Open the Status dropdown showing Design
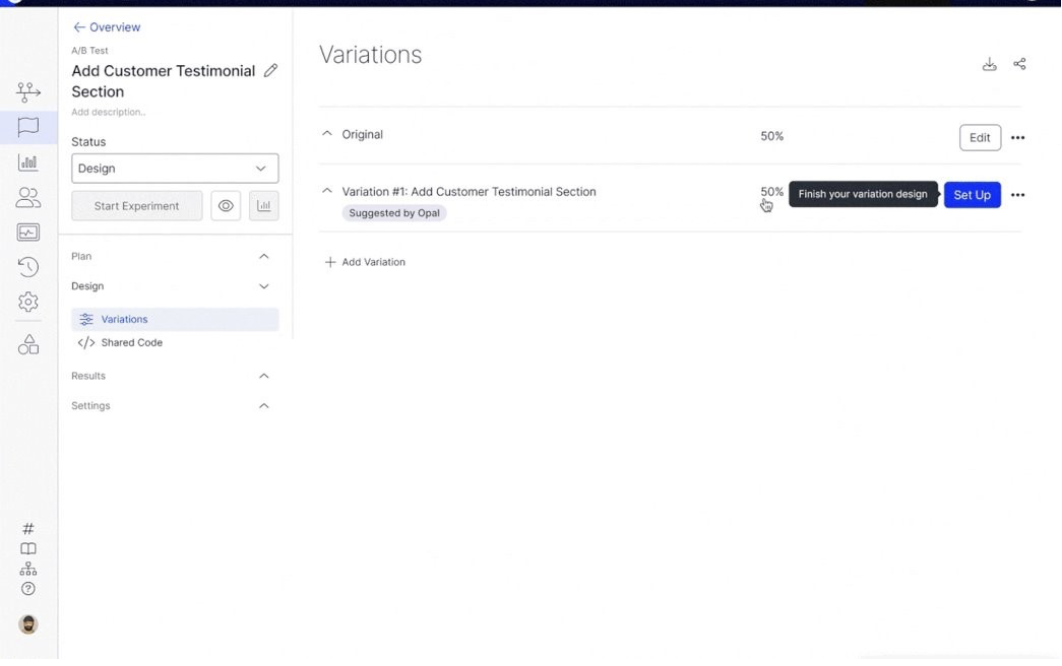This screenshot has height=666, width=1062. (x=175, y=168)
